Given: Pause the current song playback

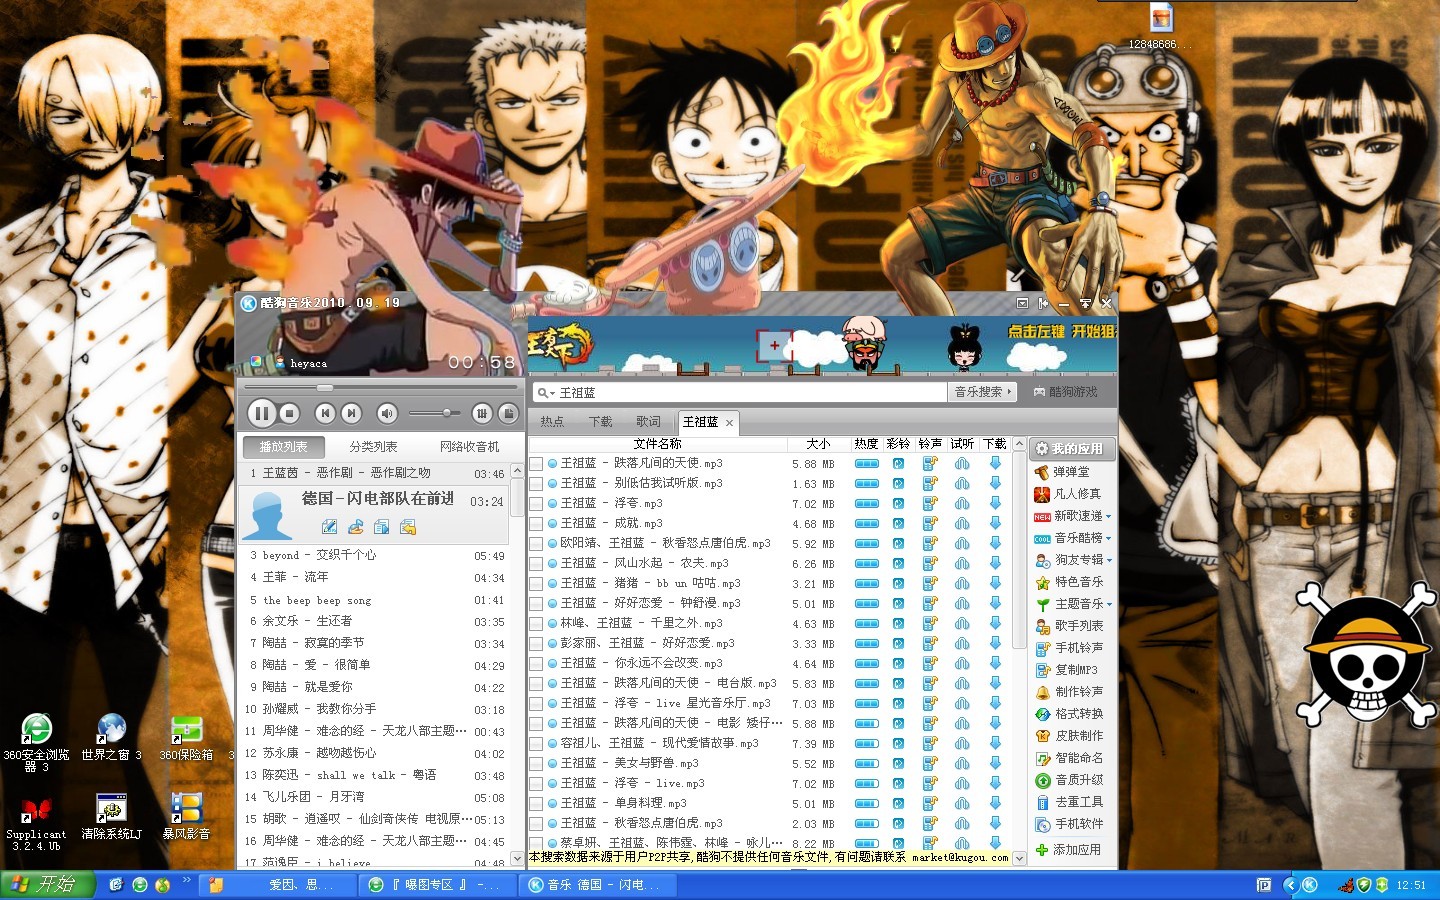Looking at the screenshot, I should point(262,412).
